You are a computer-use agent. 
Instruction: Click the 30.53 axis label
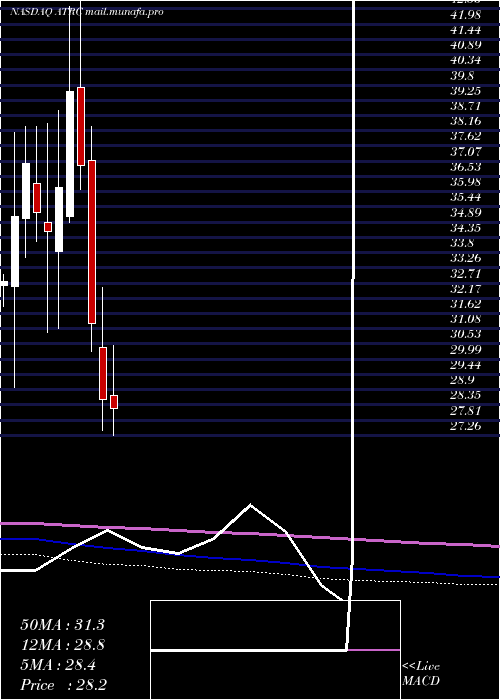coord(466,334)
